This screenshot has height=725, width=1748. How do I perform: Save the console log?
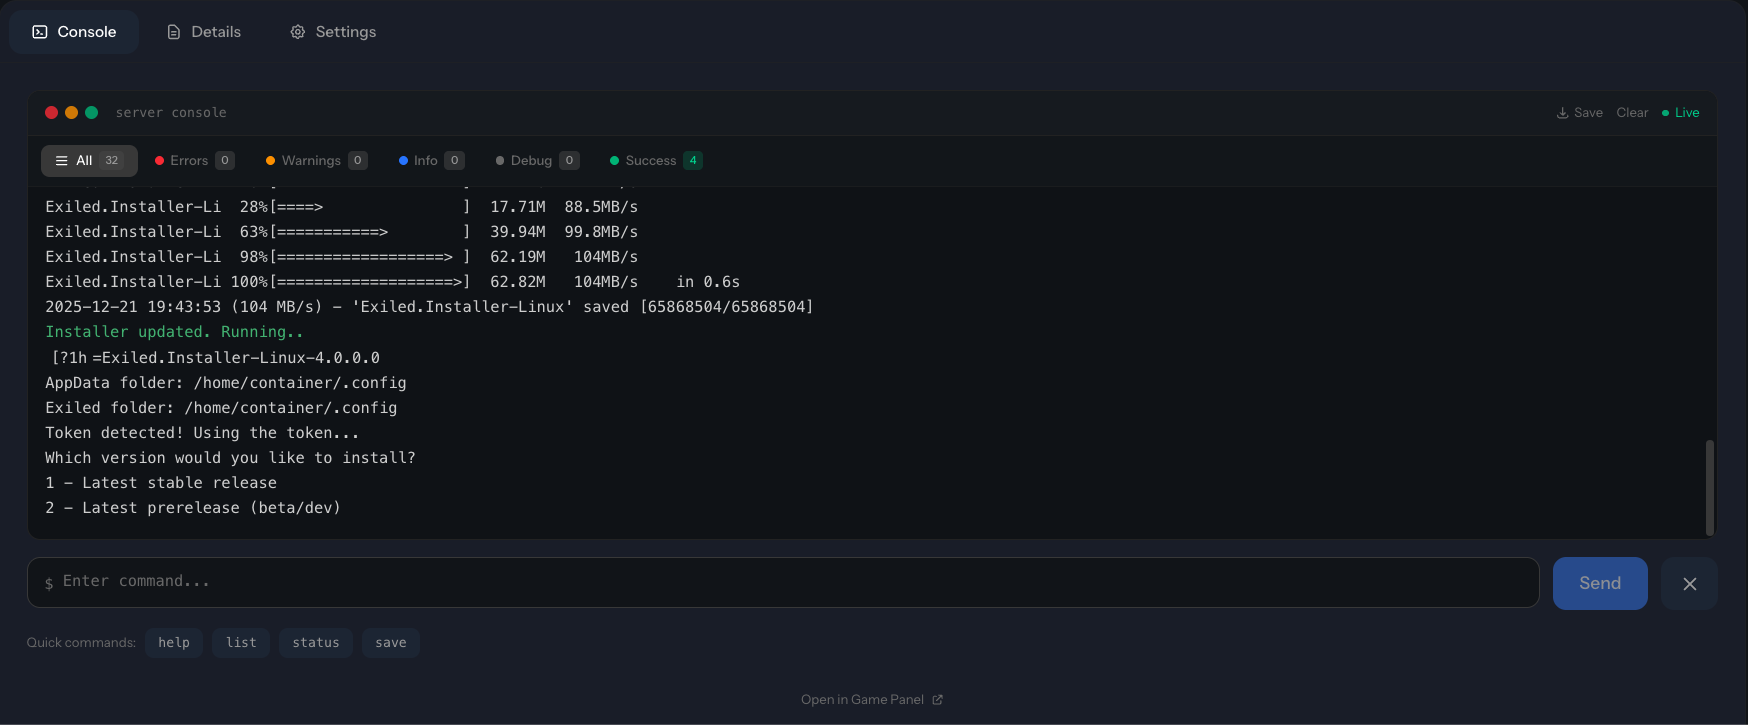(x=1580, y=113)
